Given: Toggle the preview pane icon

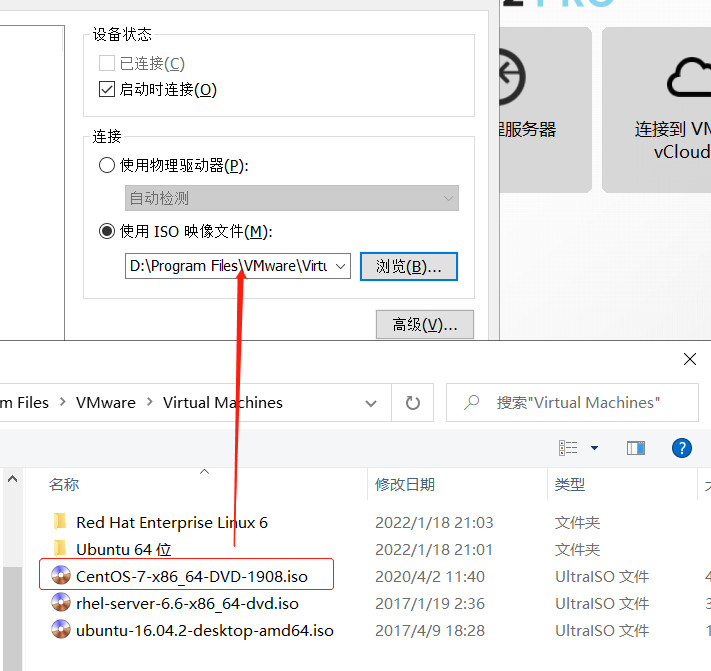Looking at the screenshot, I should (x=636, y=448).
